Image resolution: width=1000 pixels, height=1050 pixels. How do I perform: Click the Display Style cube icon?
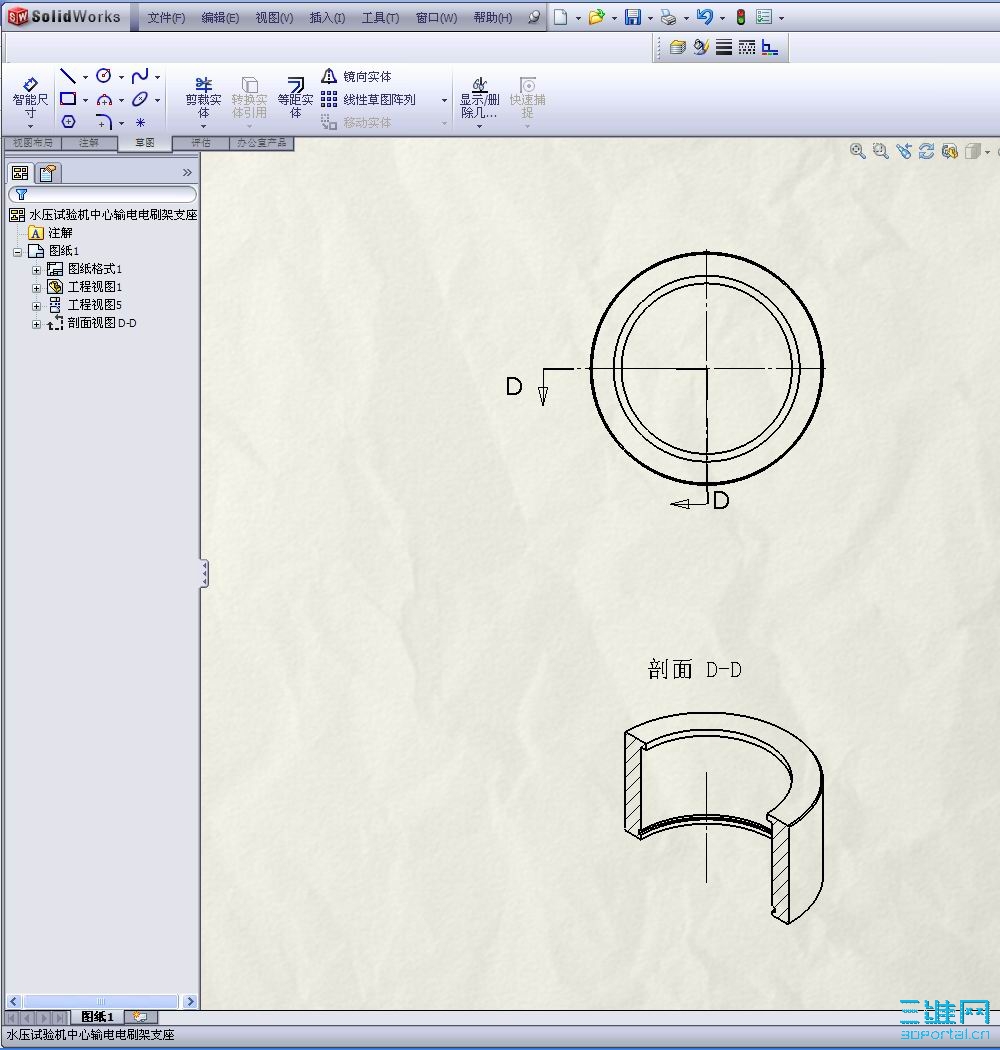click(x=973, y=151)
